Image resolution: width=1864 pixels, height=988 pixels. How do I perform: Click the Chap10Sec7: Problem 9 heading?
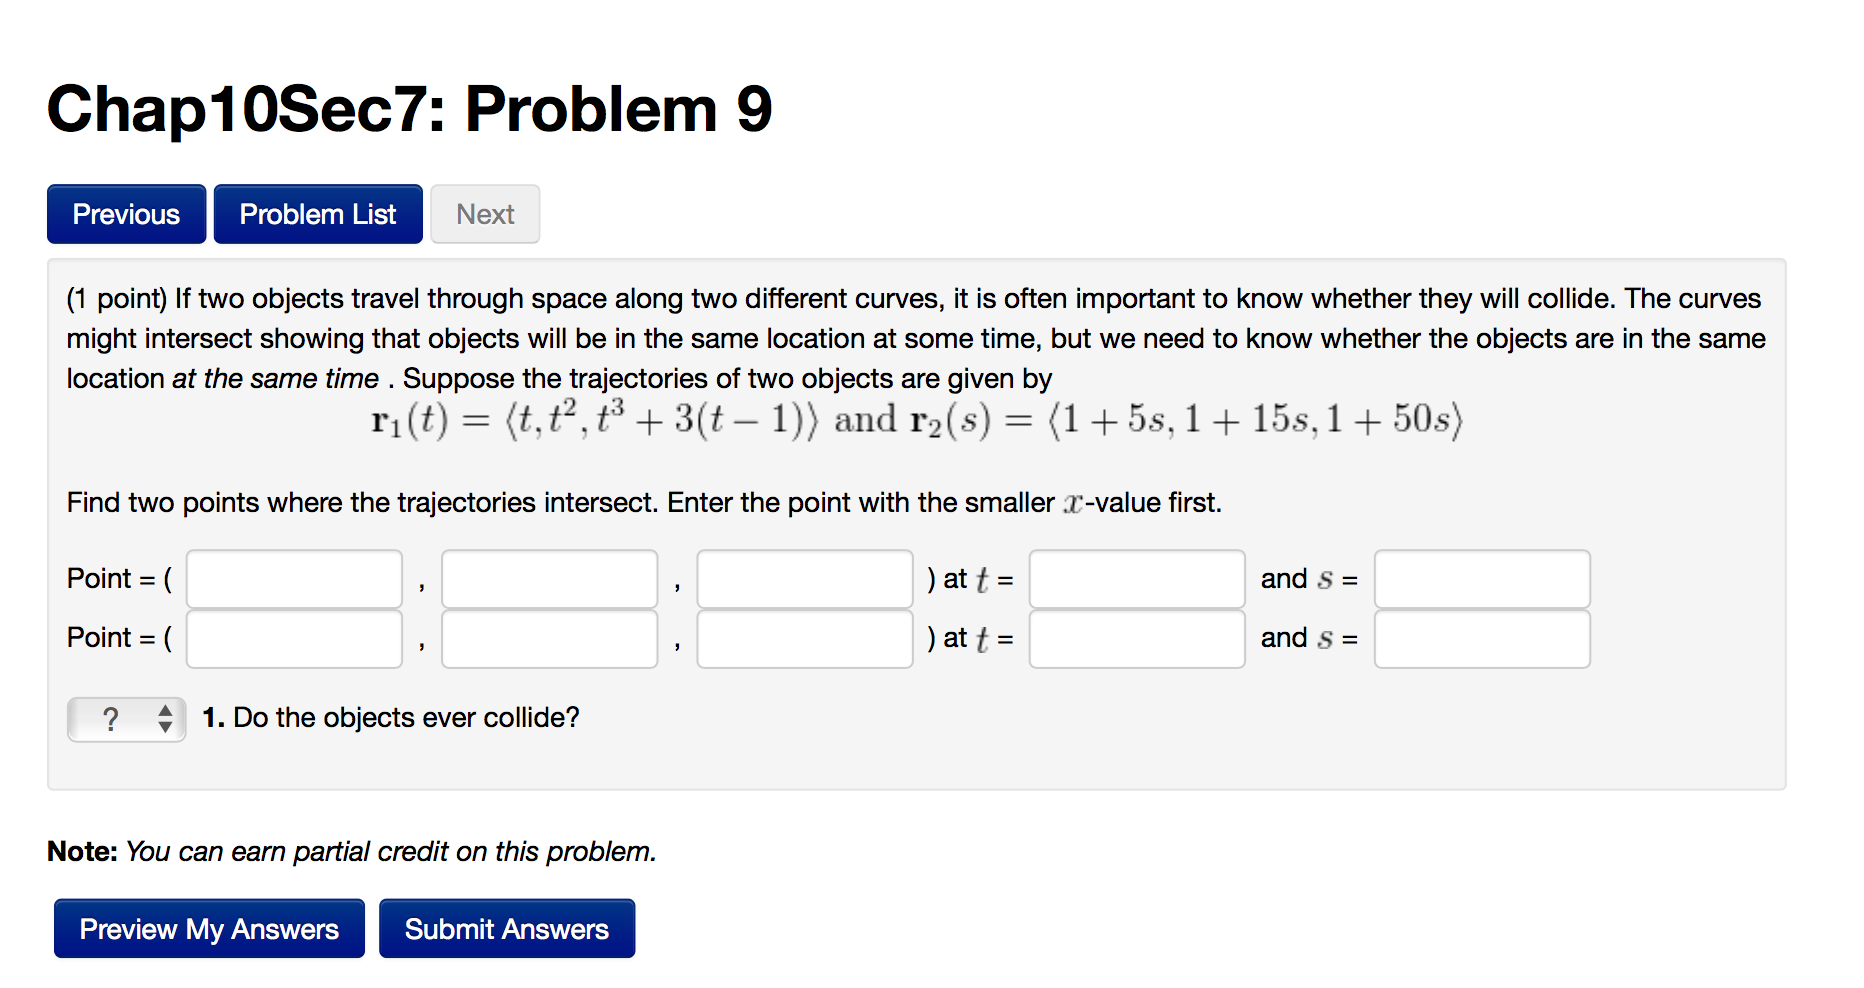(410, 108)
